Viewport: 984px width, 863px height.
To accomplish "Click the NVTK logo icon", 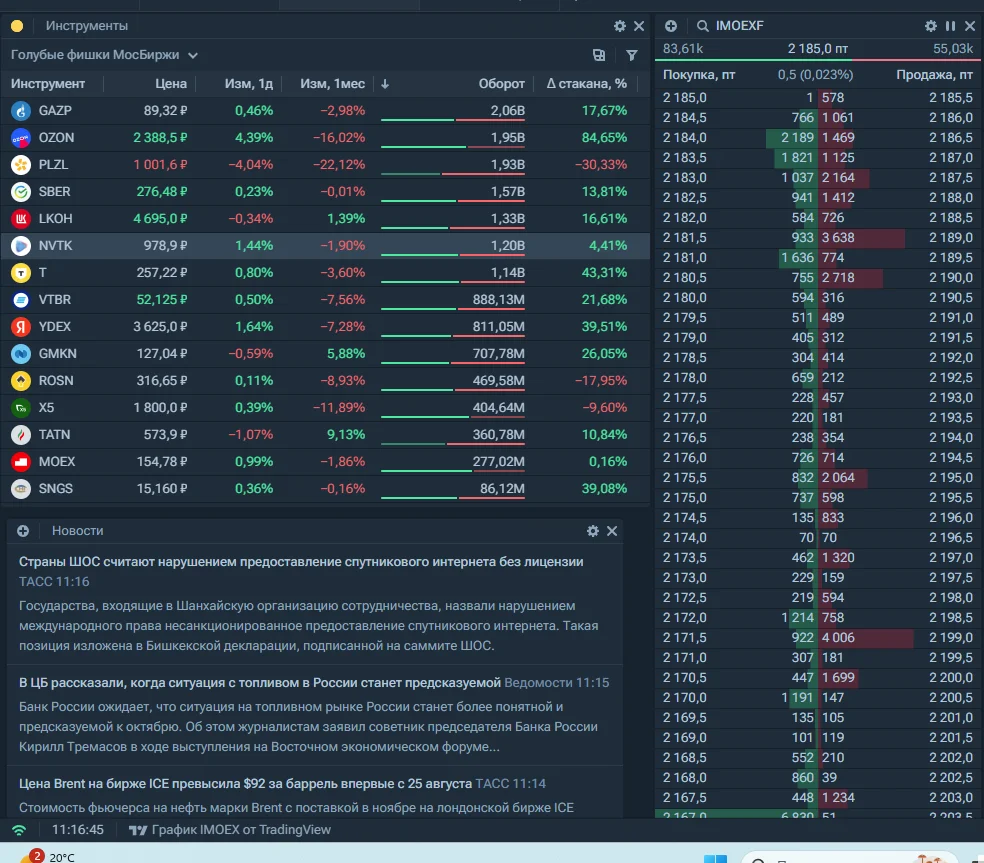I will pyautogui.click(x=21, y=245).
